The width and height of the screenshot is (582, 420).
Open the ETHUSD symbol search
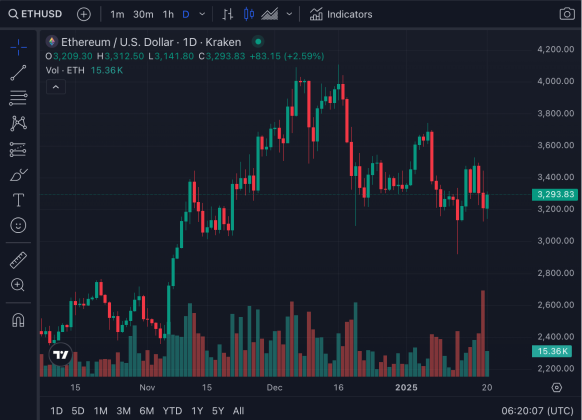pos(35,14)
